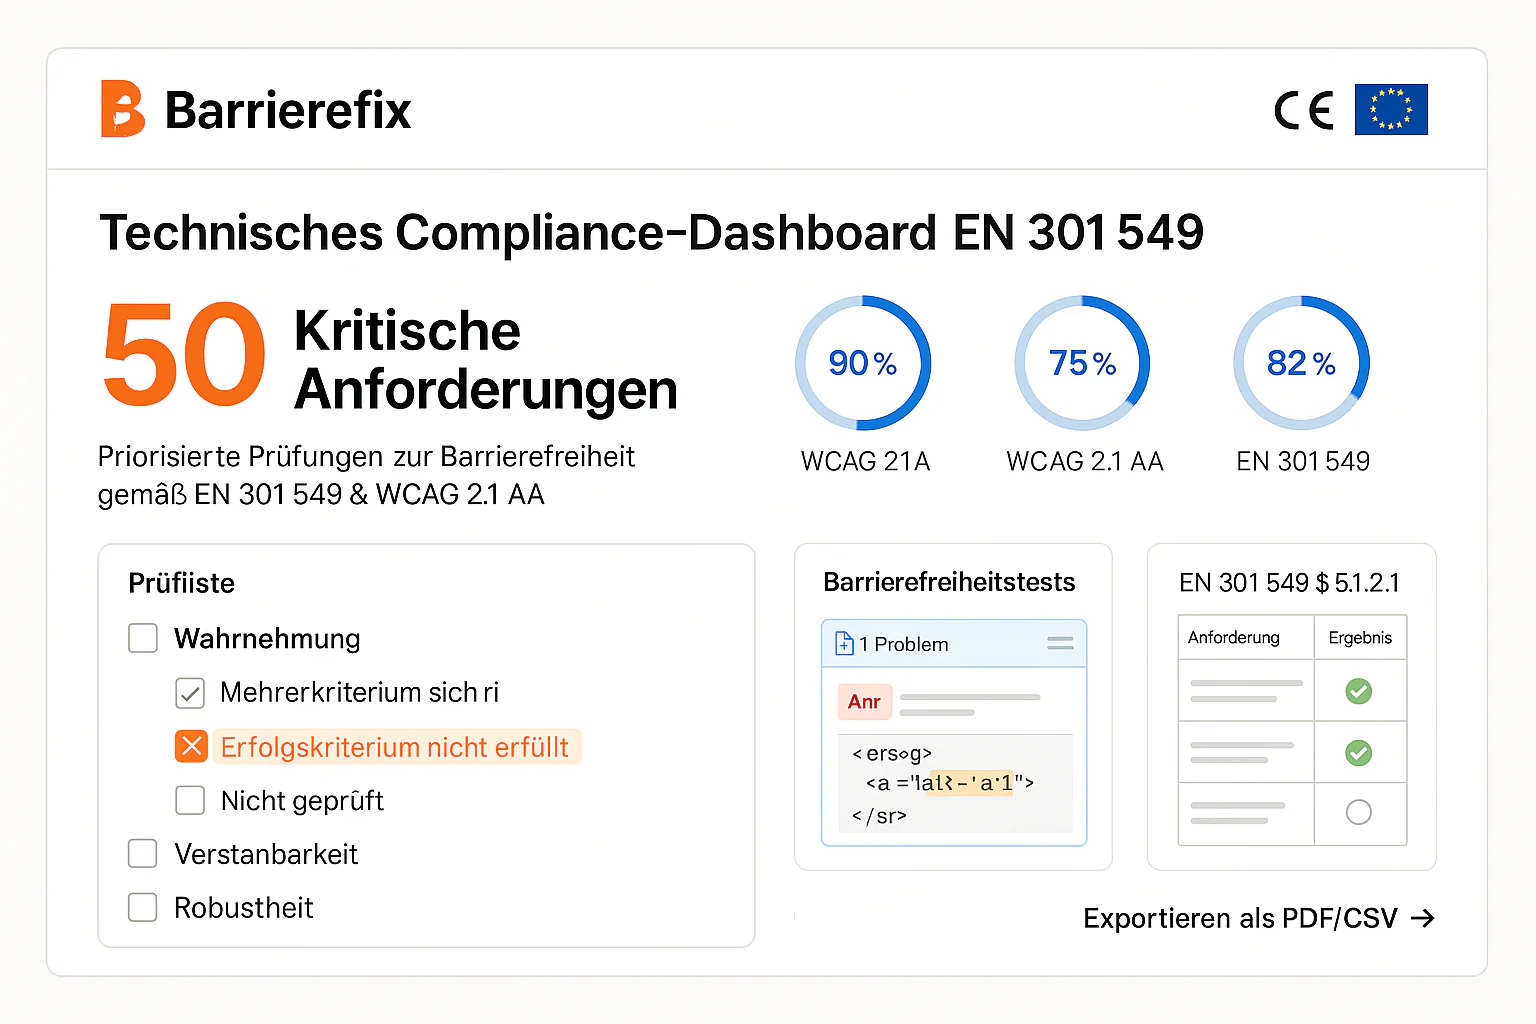Check the Nicht geprüft checkbox
1536x1024 pixels.
pos(190,800)
